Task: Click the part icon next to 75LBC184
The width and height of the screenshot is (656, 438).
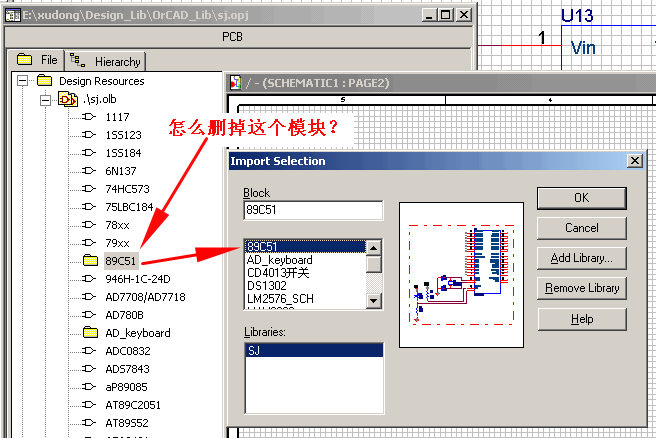Action: click(x=89, y=207)
